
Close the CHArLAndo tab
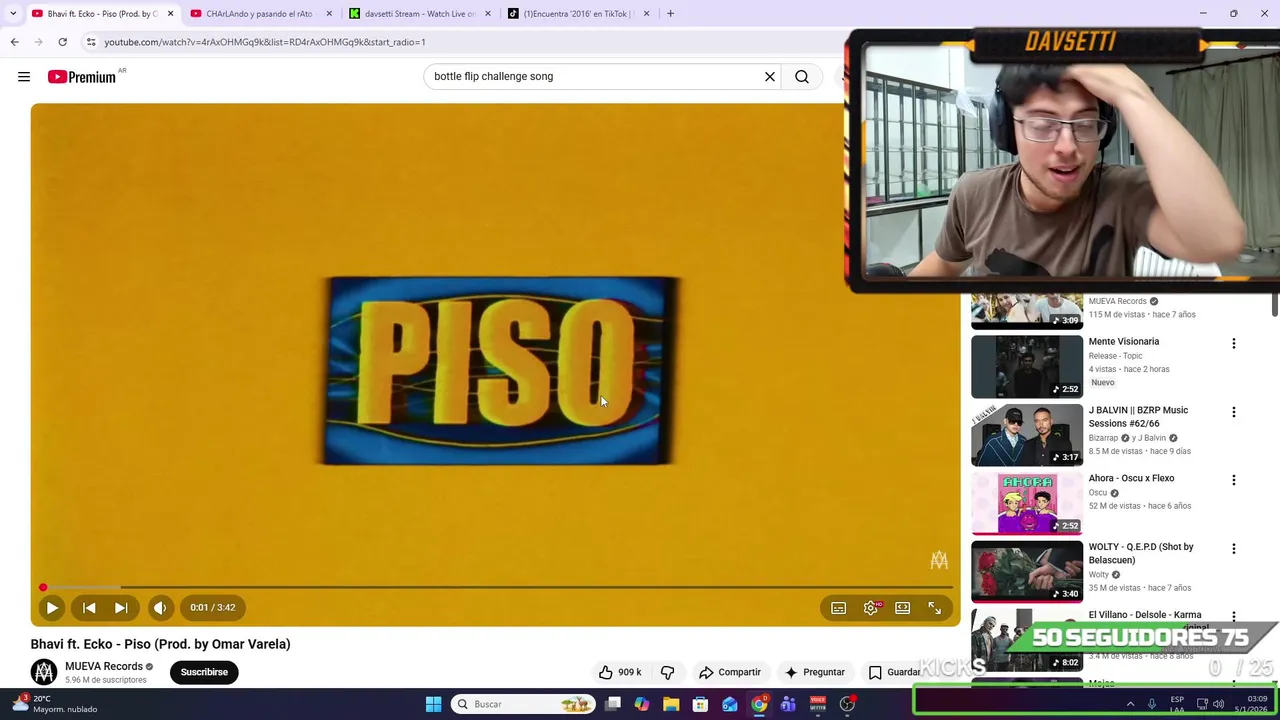click(x=329, y=14)
